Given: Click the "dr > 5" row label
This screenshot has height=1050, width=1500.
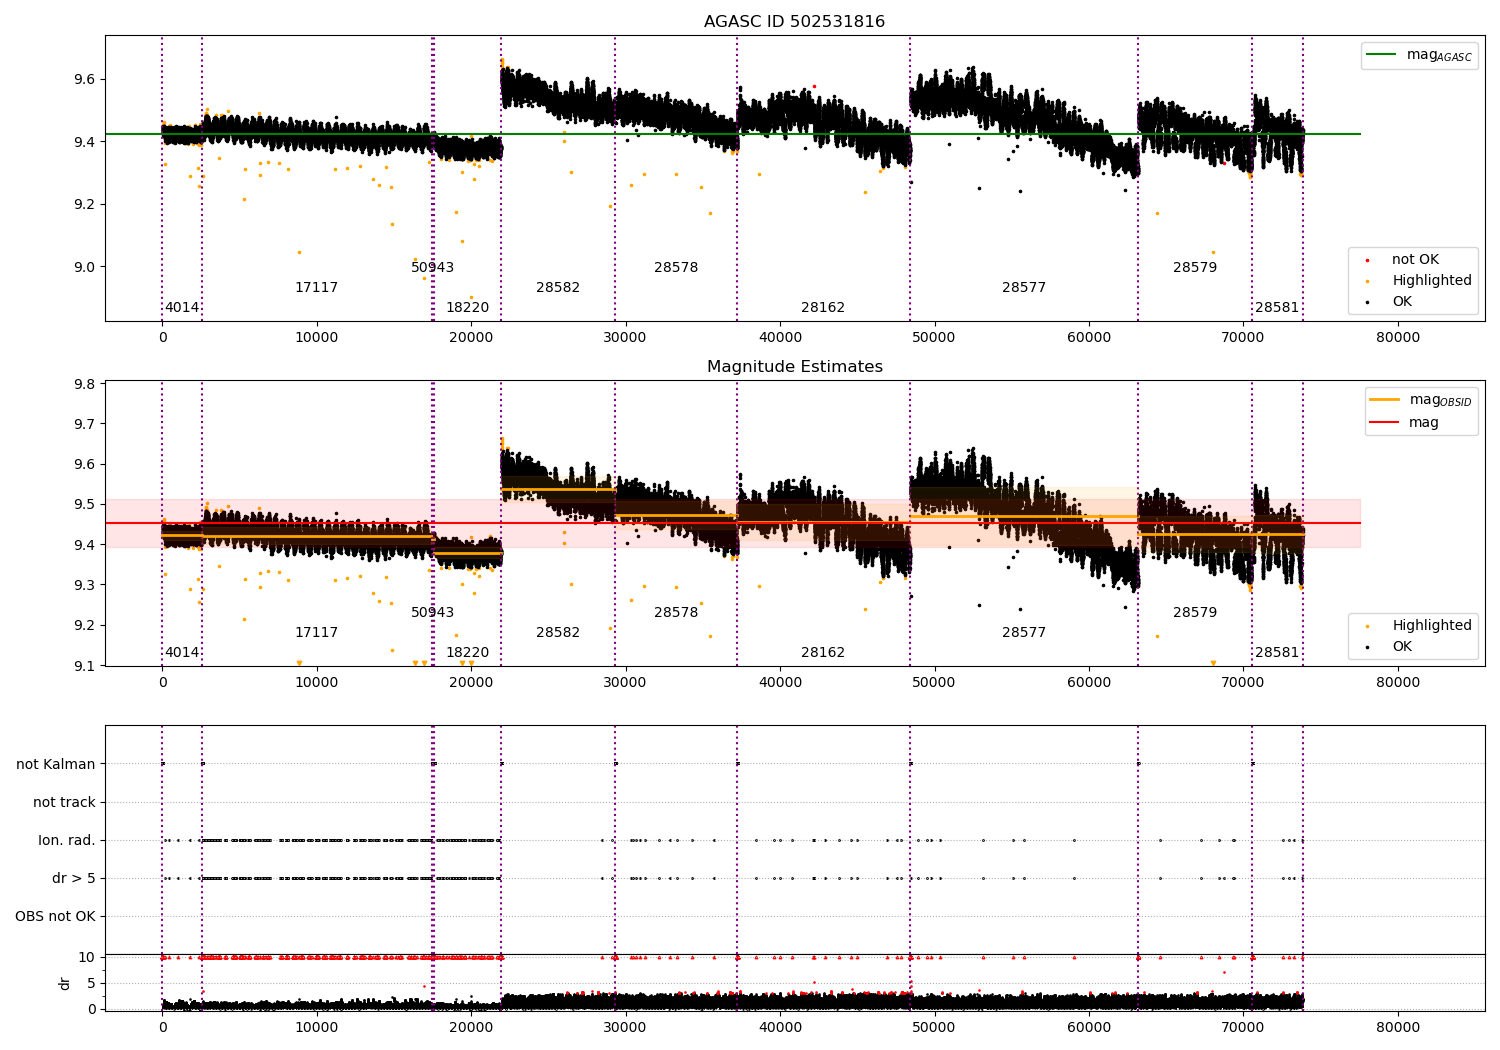Looking at the screenshot, I should pos(74,878).
